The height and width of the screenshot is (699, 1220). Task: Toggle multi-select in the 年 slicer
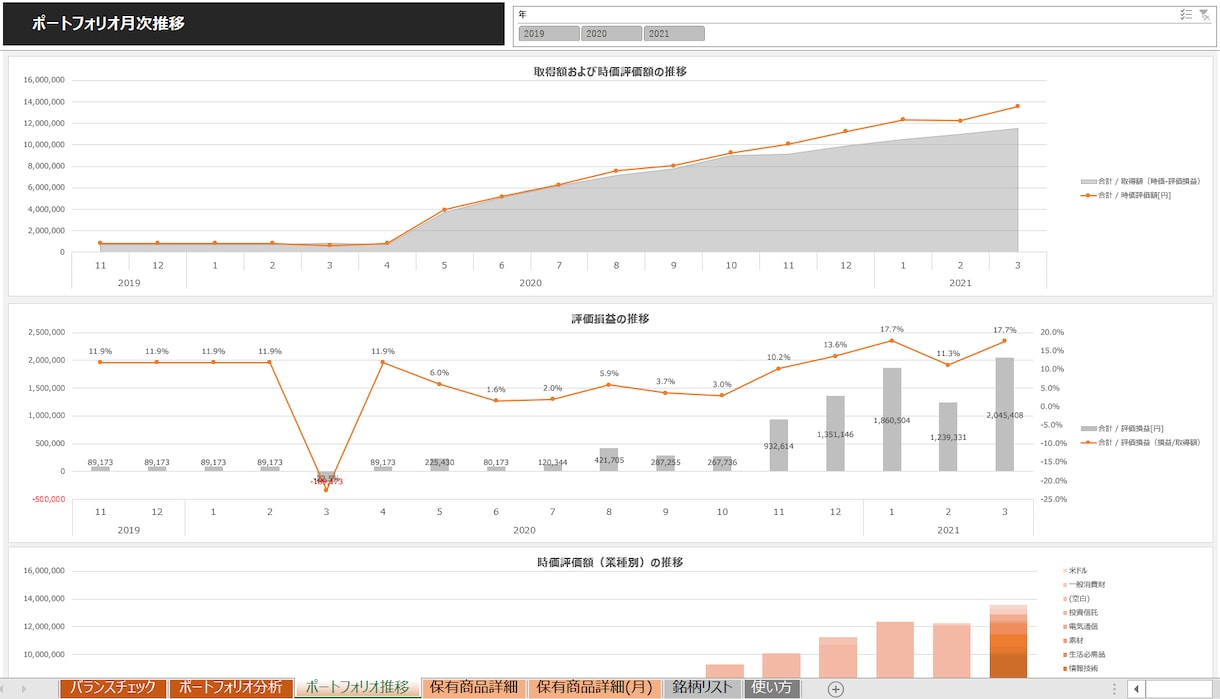point(1186,14)
